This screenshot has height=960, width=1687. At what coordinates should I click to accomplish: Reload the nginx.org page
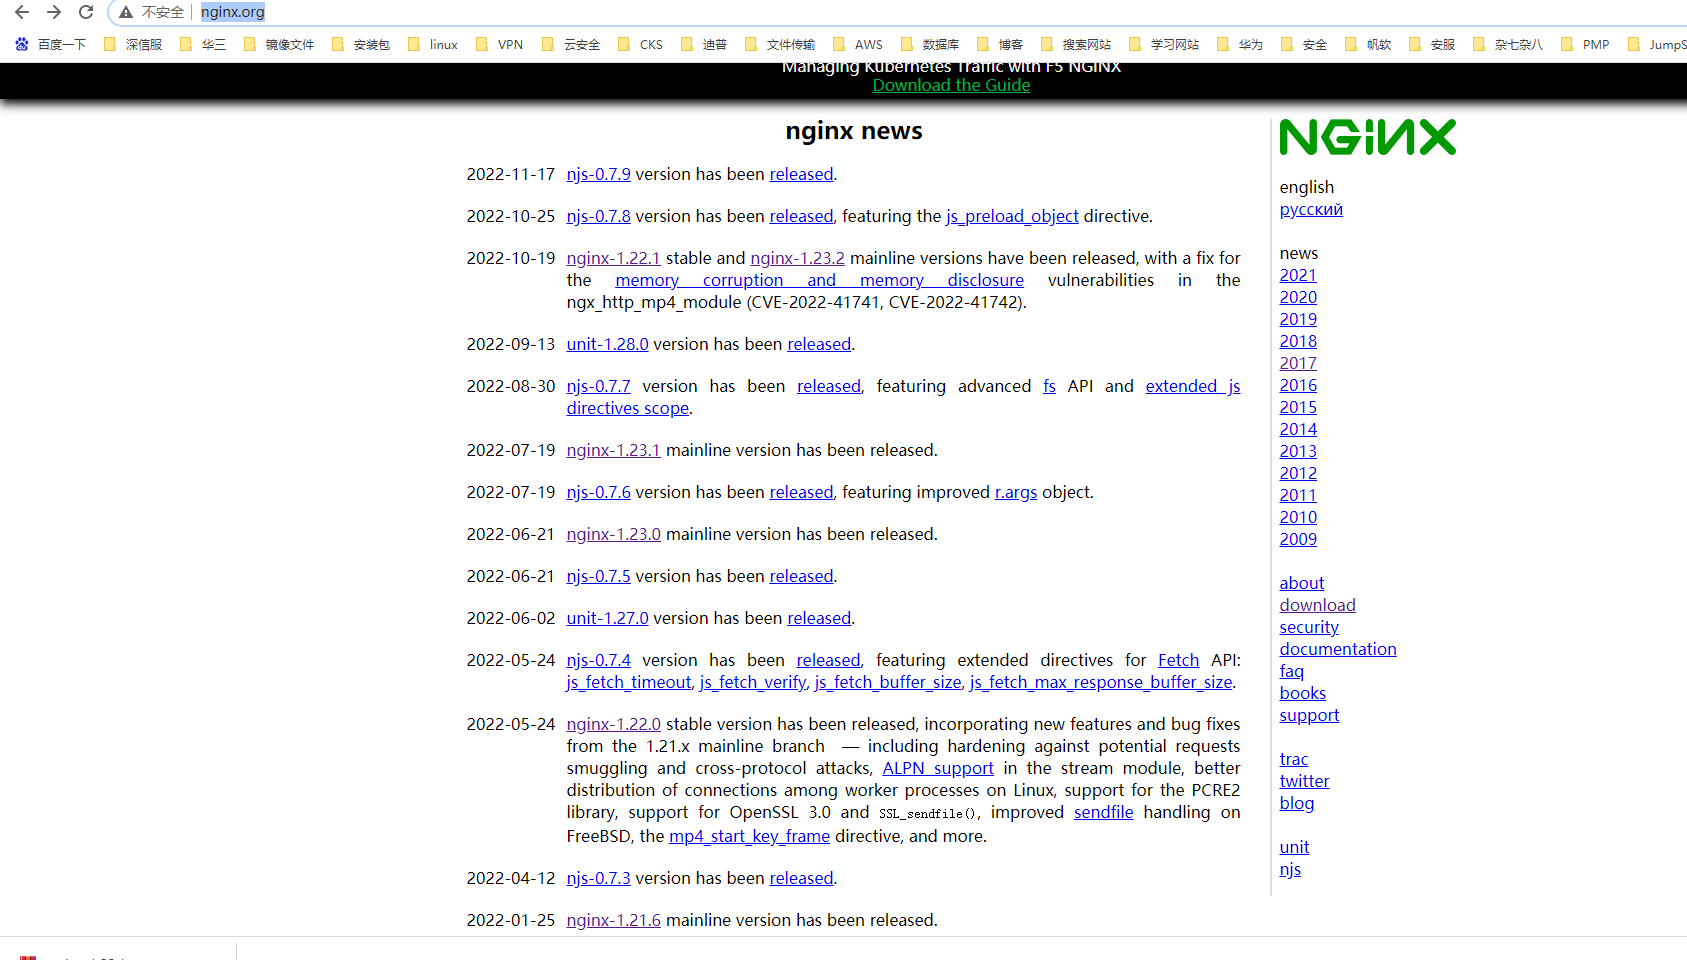[86, 12]
